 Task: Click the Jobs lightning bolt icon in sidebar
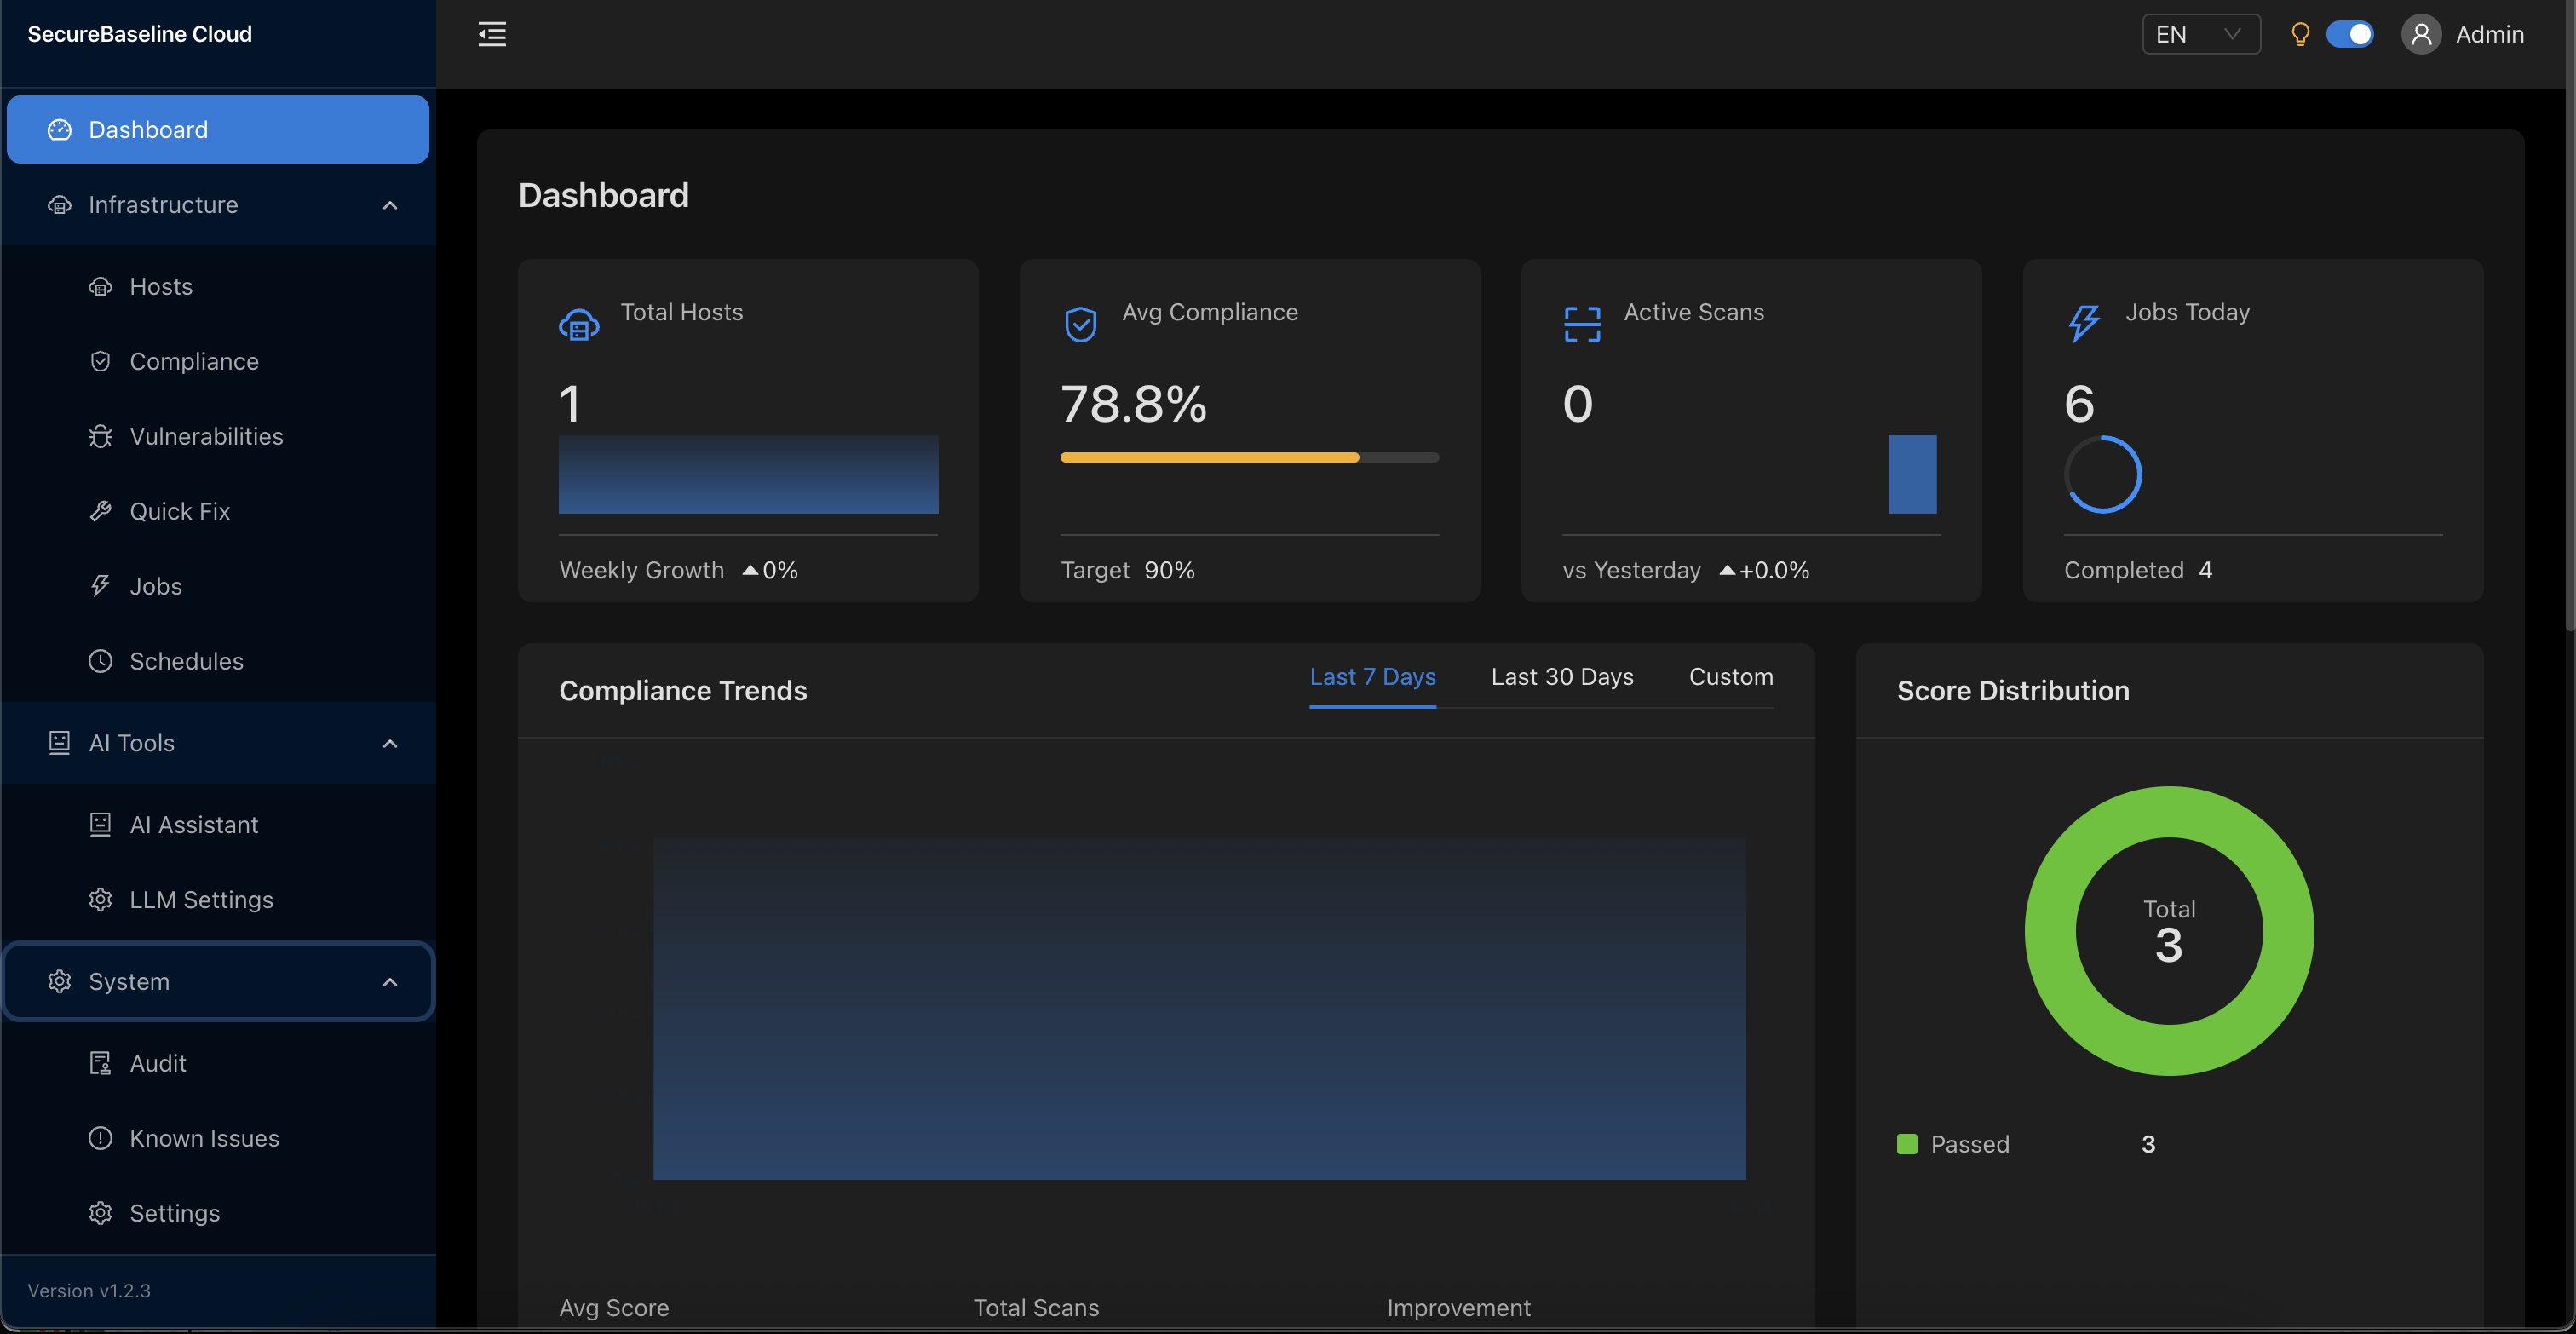click(101, 587)
